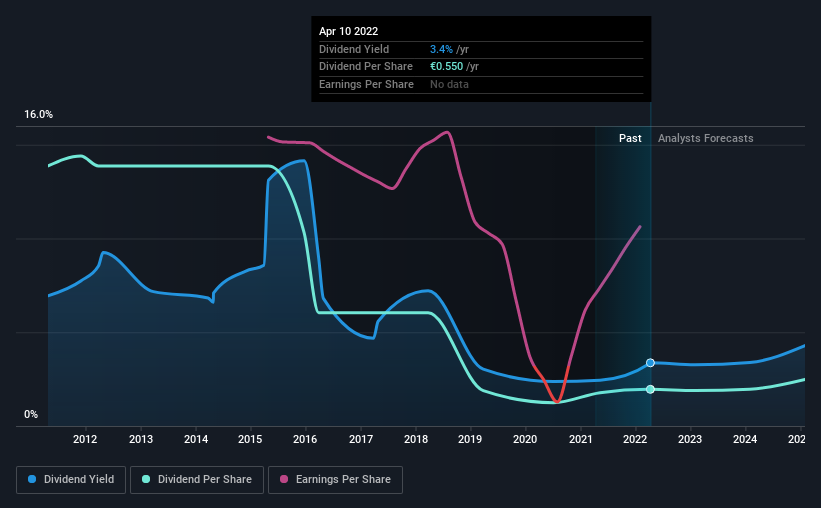
Task: Click the 2012 x-axis year label
Action: tap(85, 439)
